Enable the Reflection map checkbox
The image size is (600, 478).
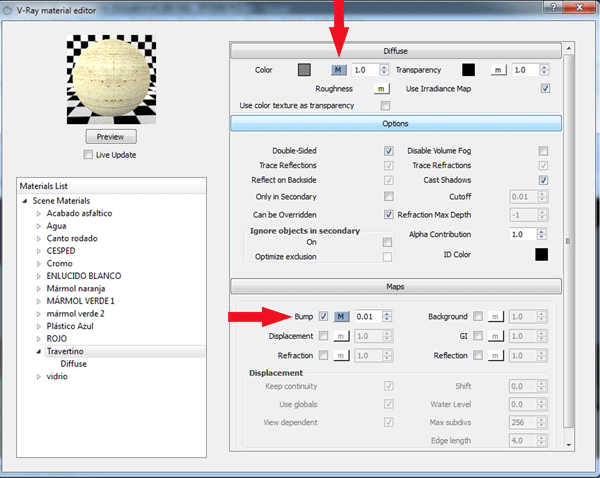478,355
